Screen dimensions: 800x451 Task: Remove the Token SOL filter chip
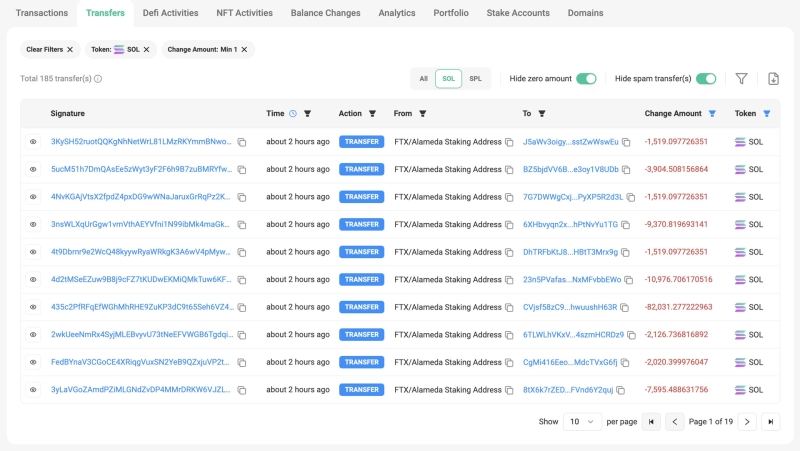[x=147, y=49]
